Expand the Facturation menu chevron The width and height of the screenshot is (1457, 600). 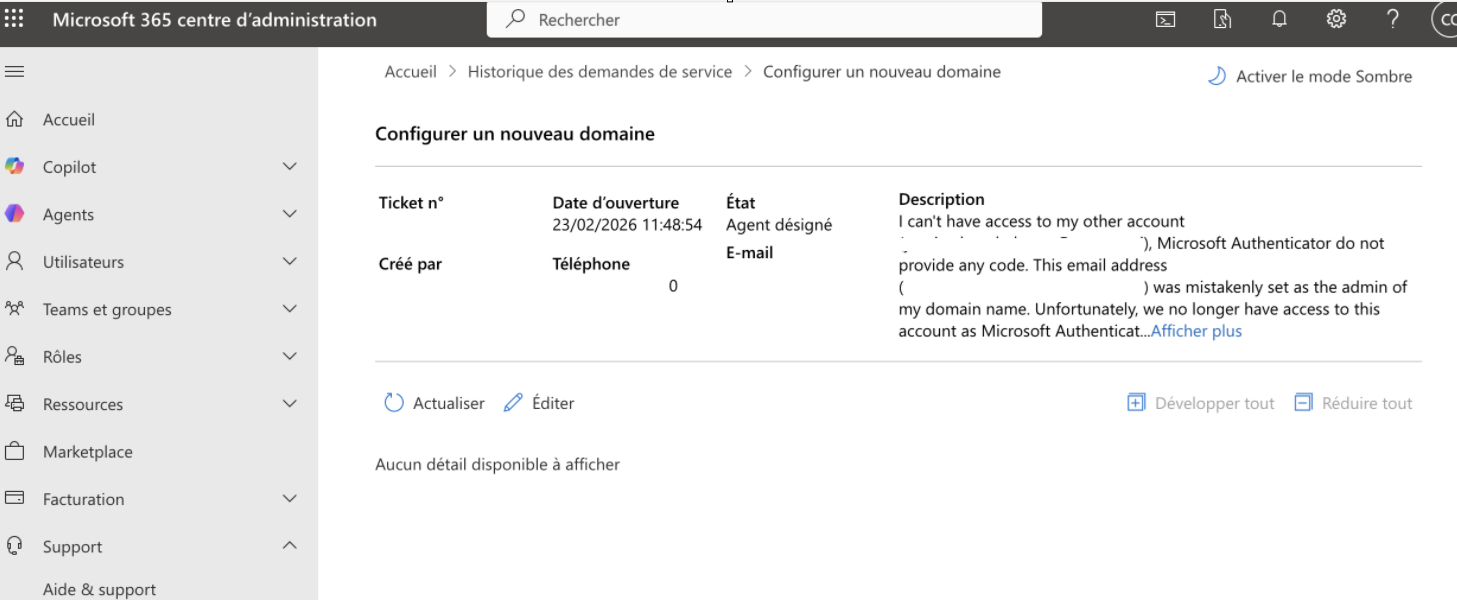click(290, 499)
